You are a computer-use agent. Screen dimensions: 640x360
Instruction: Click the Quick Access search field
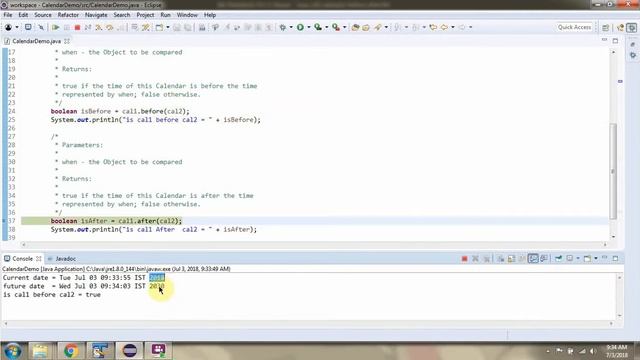[x=574, y=27]
